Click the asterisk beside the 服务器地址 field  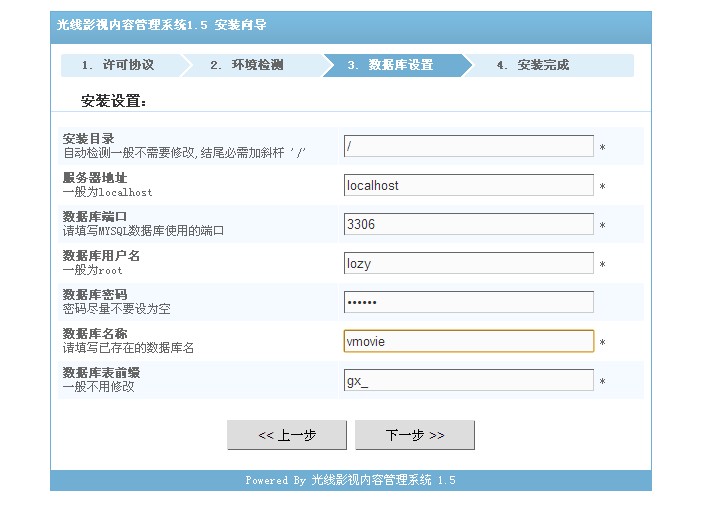(x=602, y=187)
